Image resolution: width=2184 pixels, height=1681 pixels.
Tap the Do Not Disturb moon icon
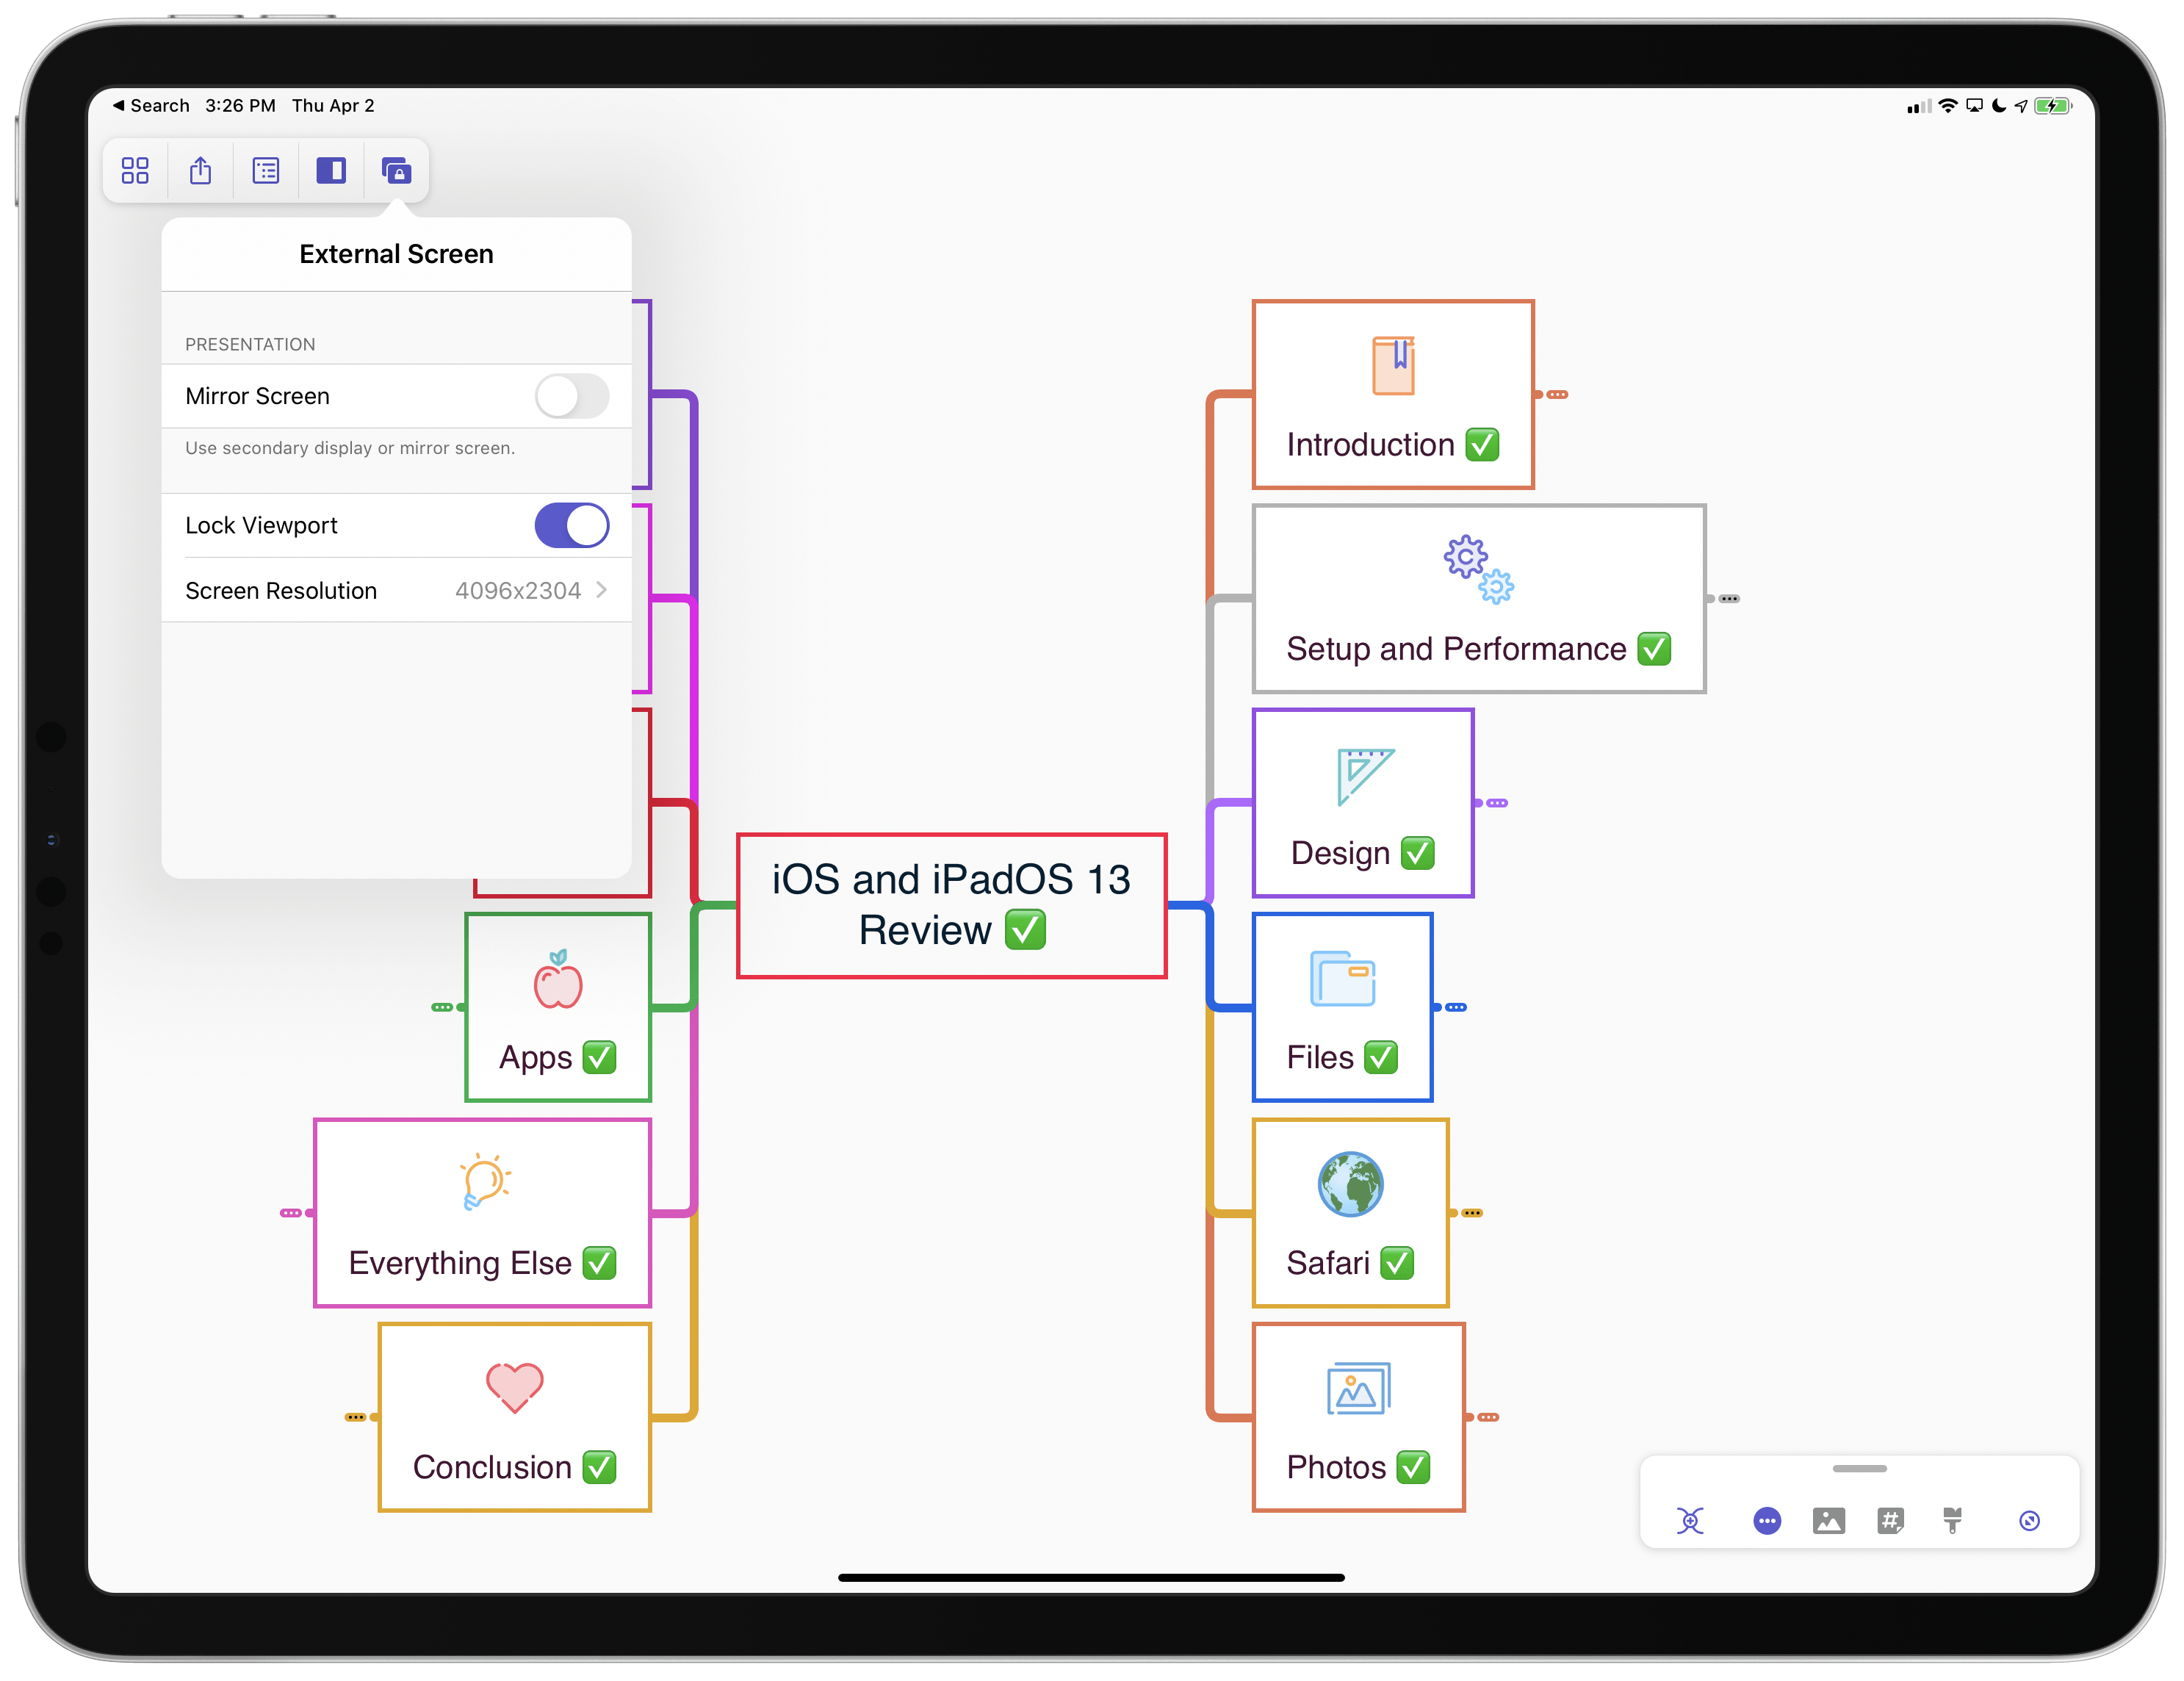[x=1998, y=106]
